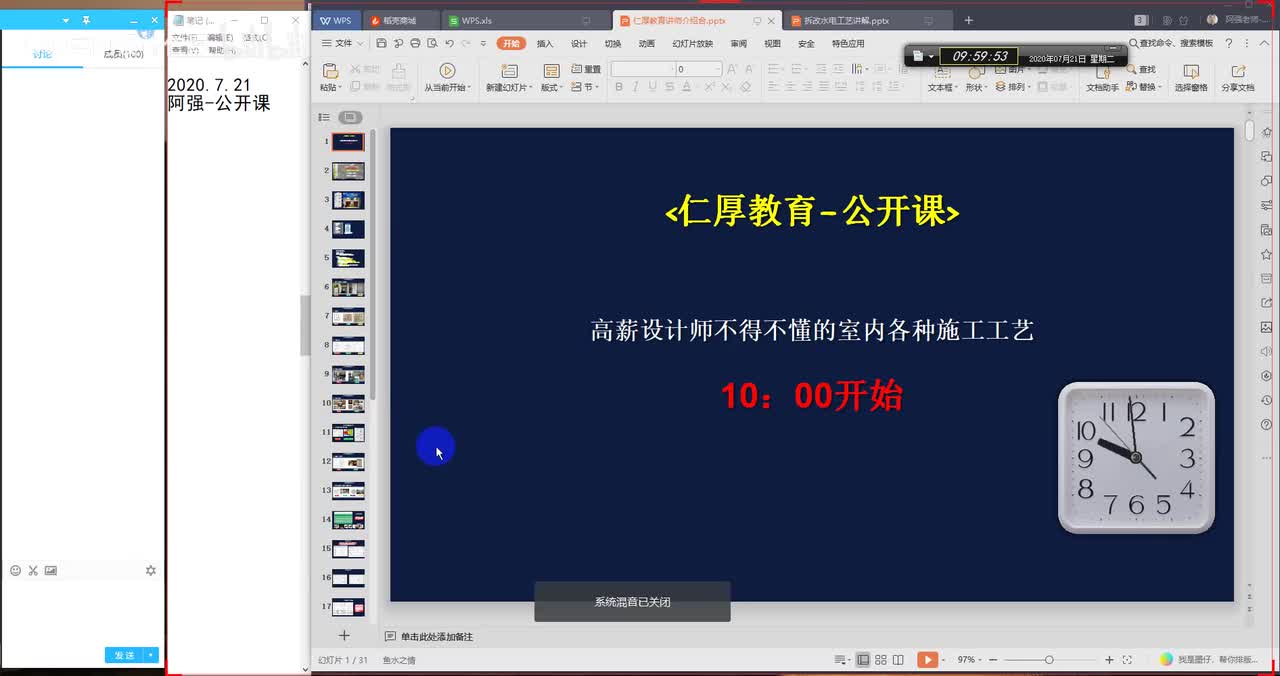The height and width of the screenshot is (676, 1280).
Task: Open the 替换 replace dropdown
Action: coord(1144,87)
